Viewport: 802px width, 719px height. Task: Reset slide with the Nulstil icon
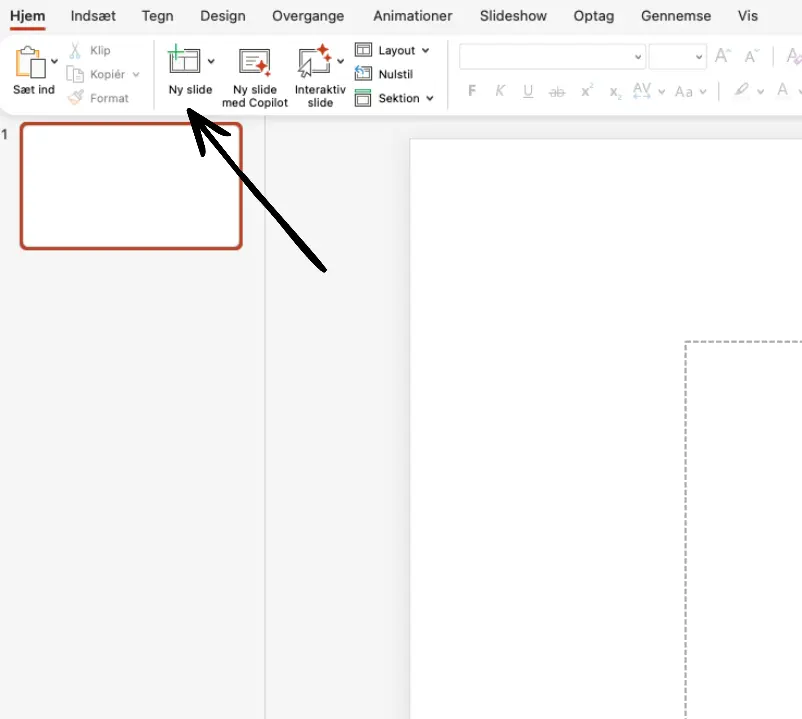click(363, 74)
